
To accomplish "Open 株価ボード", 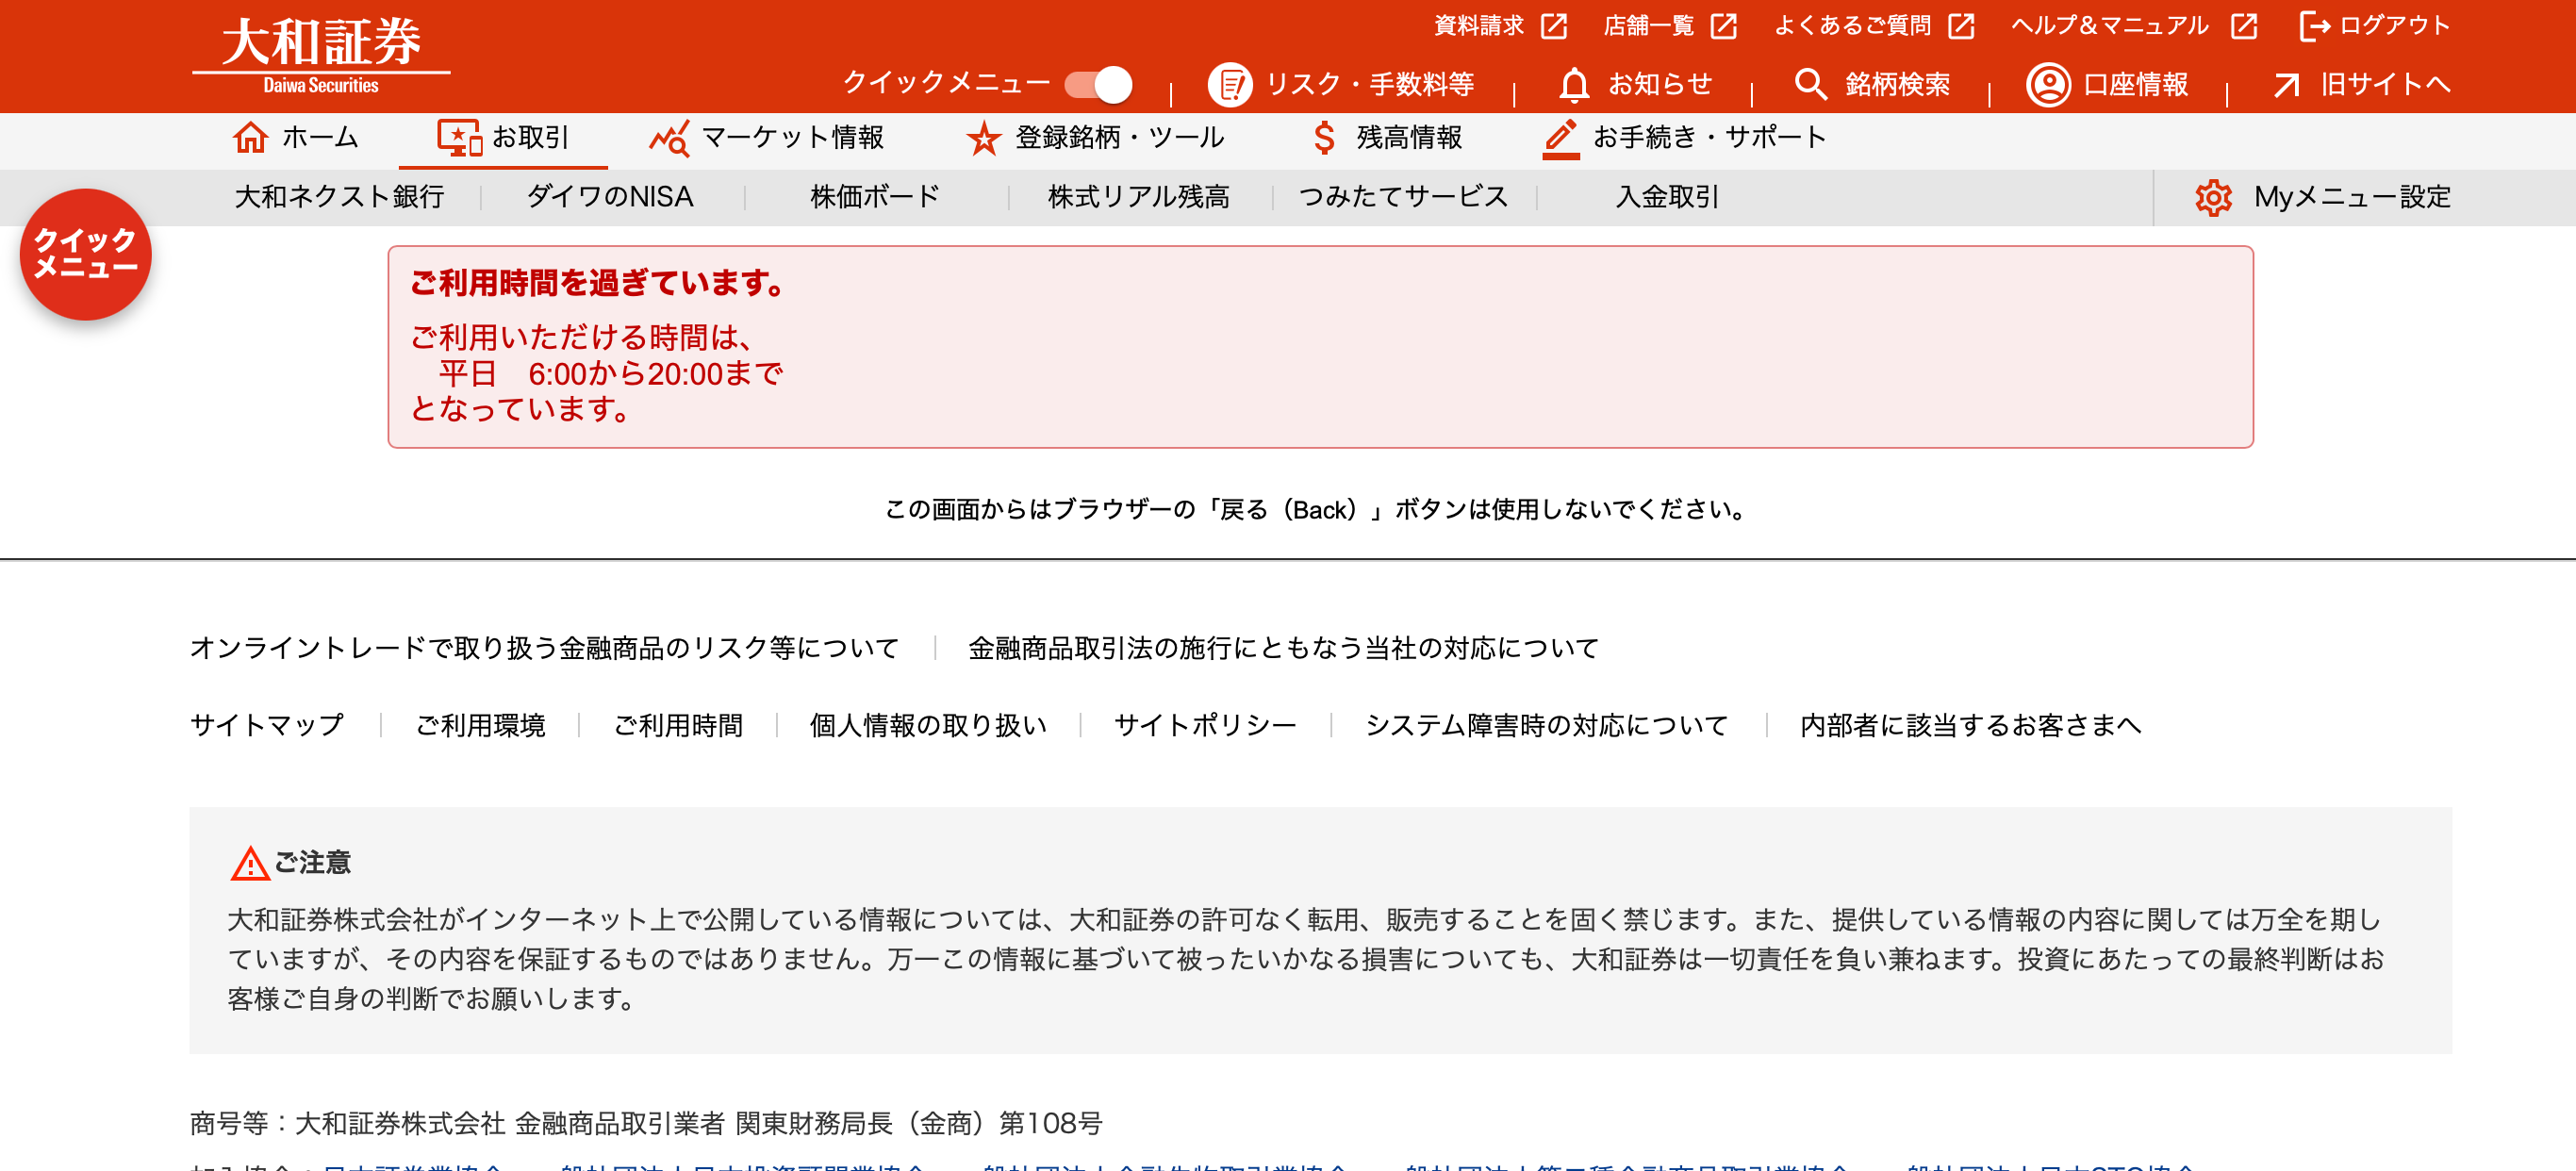I will tap(876, 197).
